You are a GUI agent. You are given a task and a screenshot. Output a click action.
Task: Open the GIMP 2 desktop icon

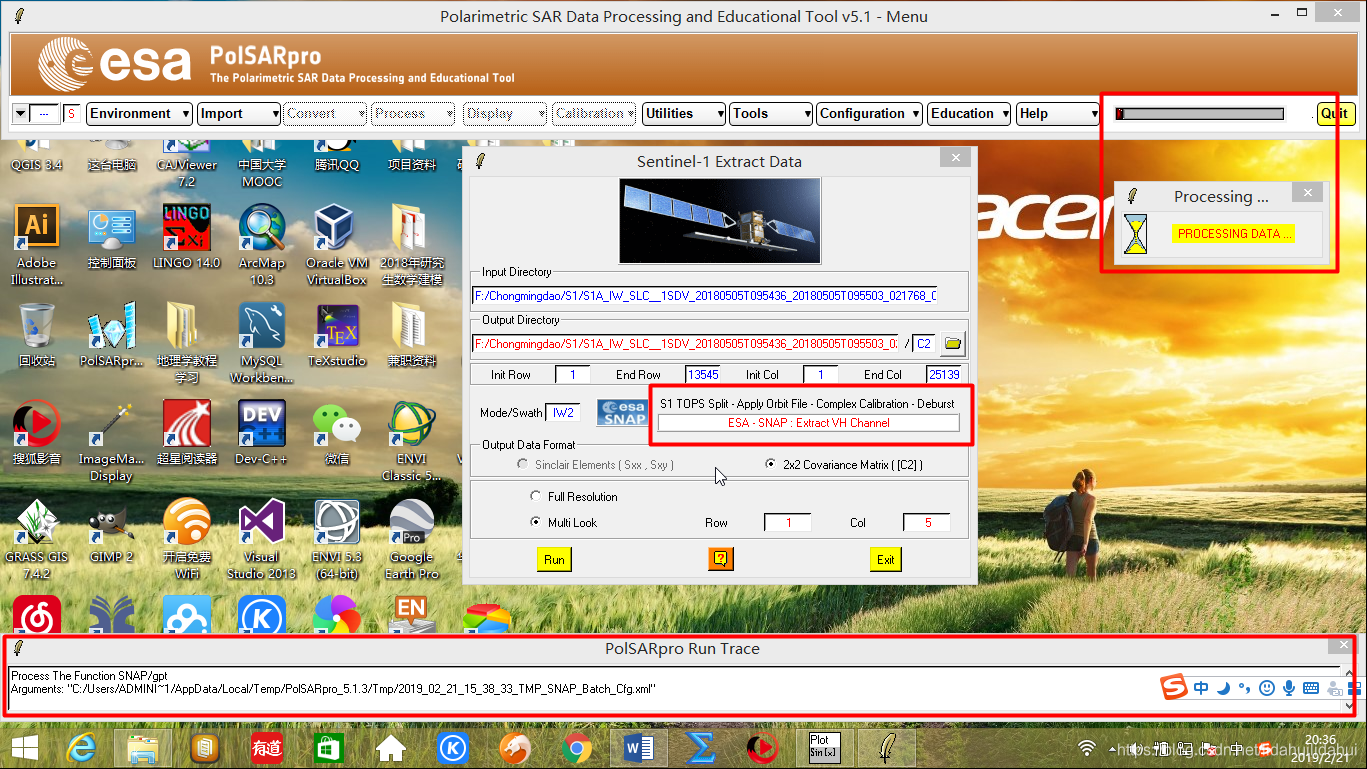pos(112,531)
